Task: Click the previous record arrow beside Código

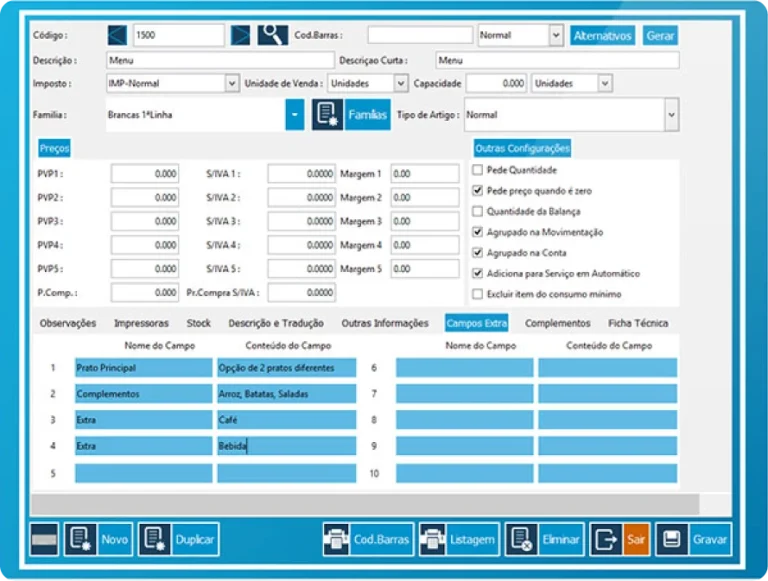Action: coord(117,35)
